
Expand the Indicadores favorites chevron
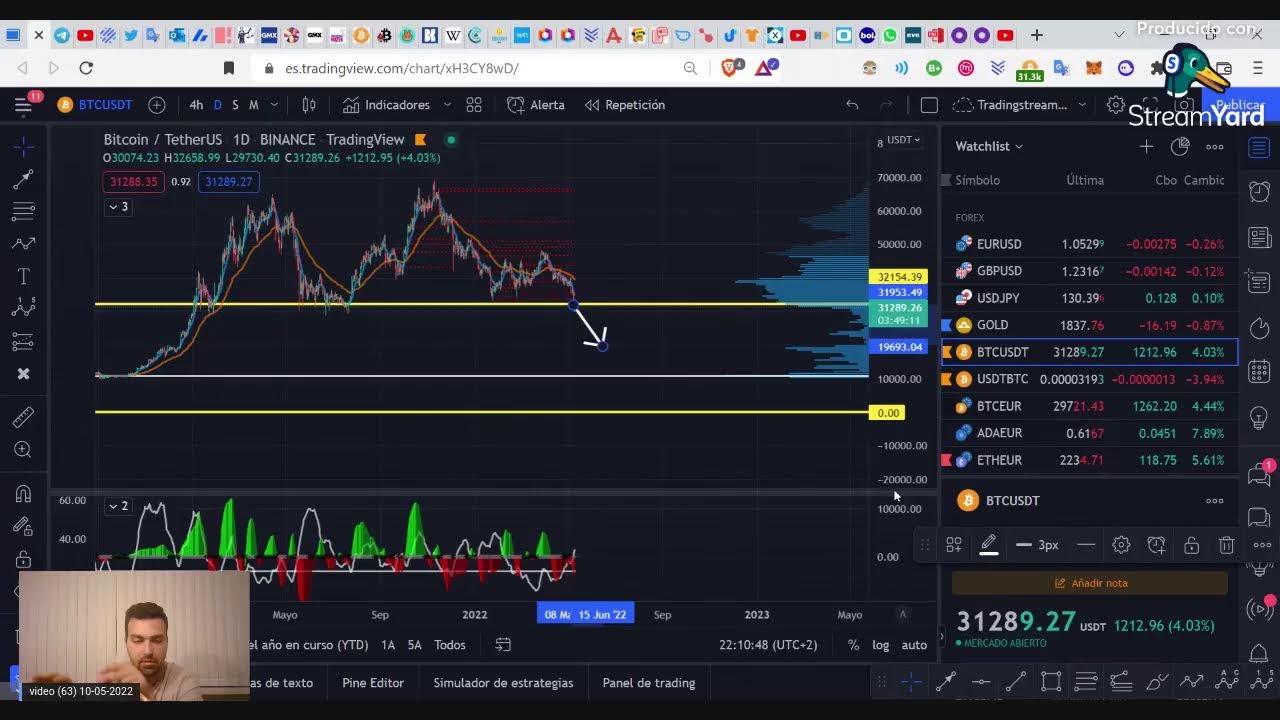point(447,104)
